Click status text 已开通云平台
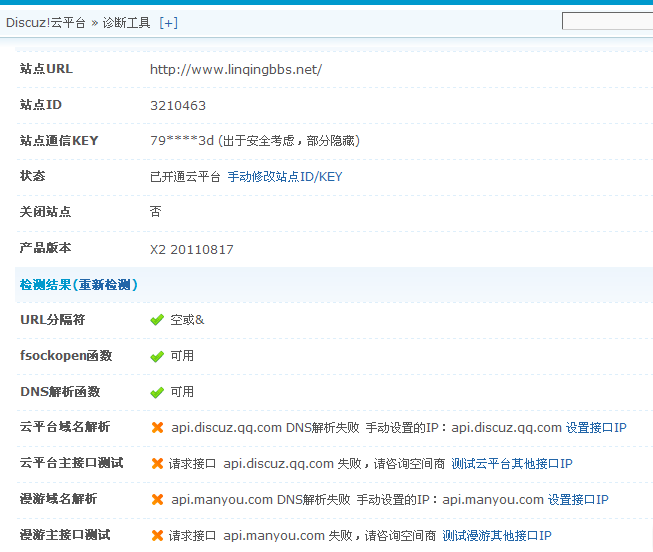653x552 pixels. click(x=185, y=177)
